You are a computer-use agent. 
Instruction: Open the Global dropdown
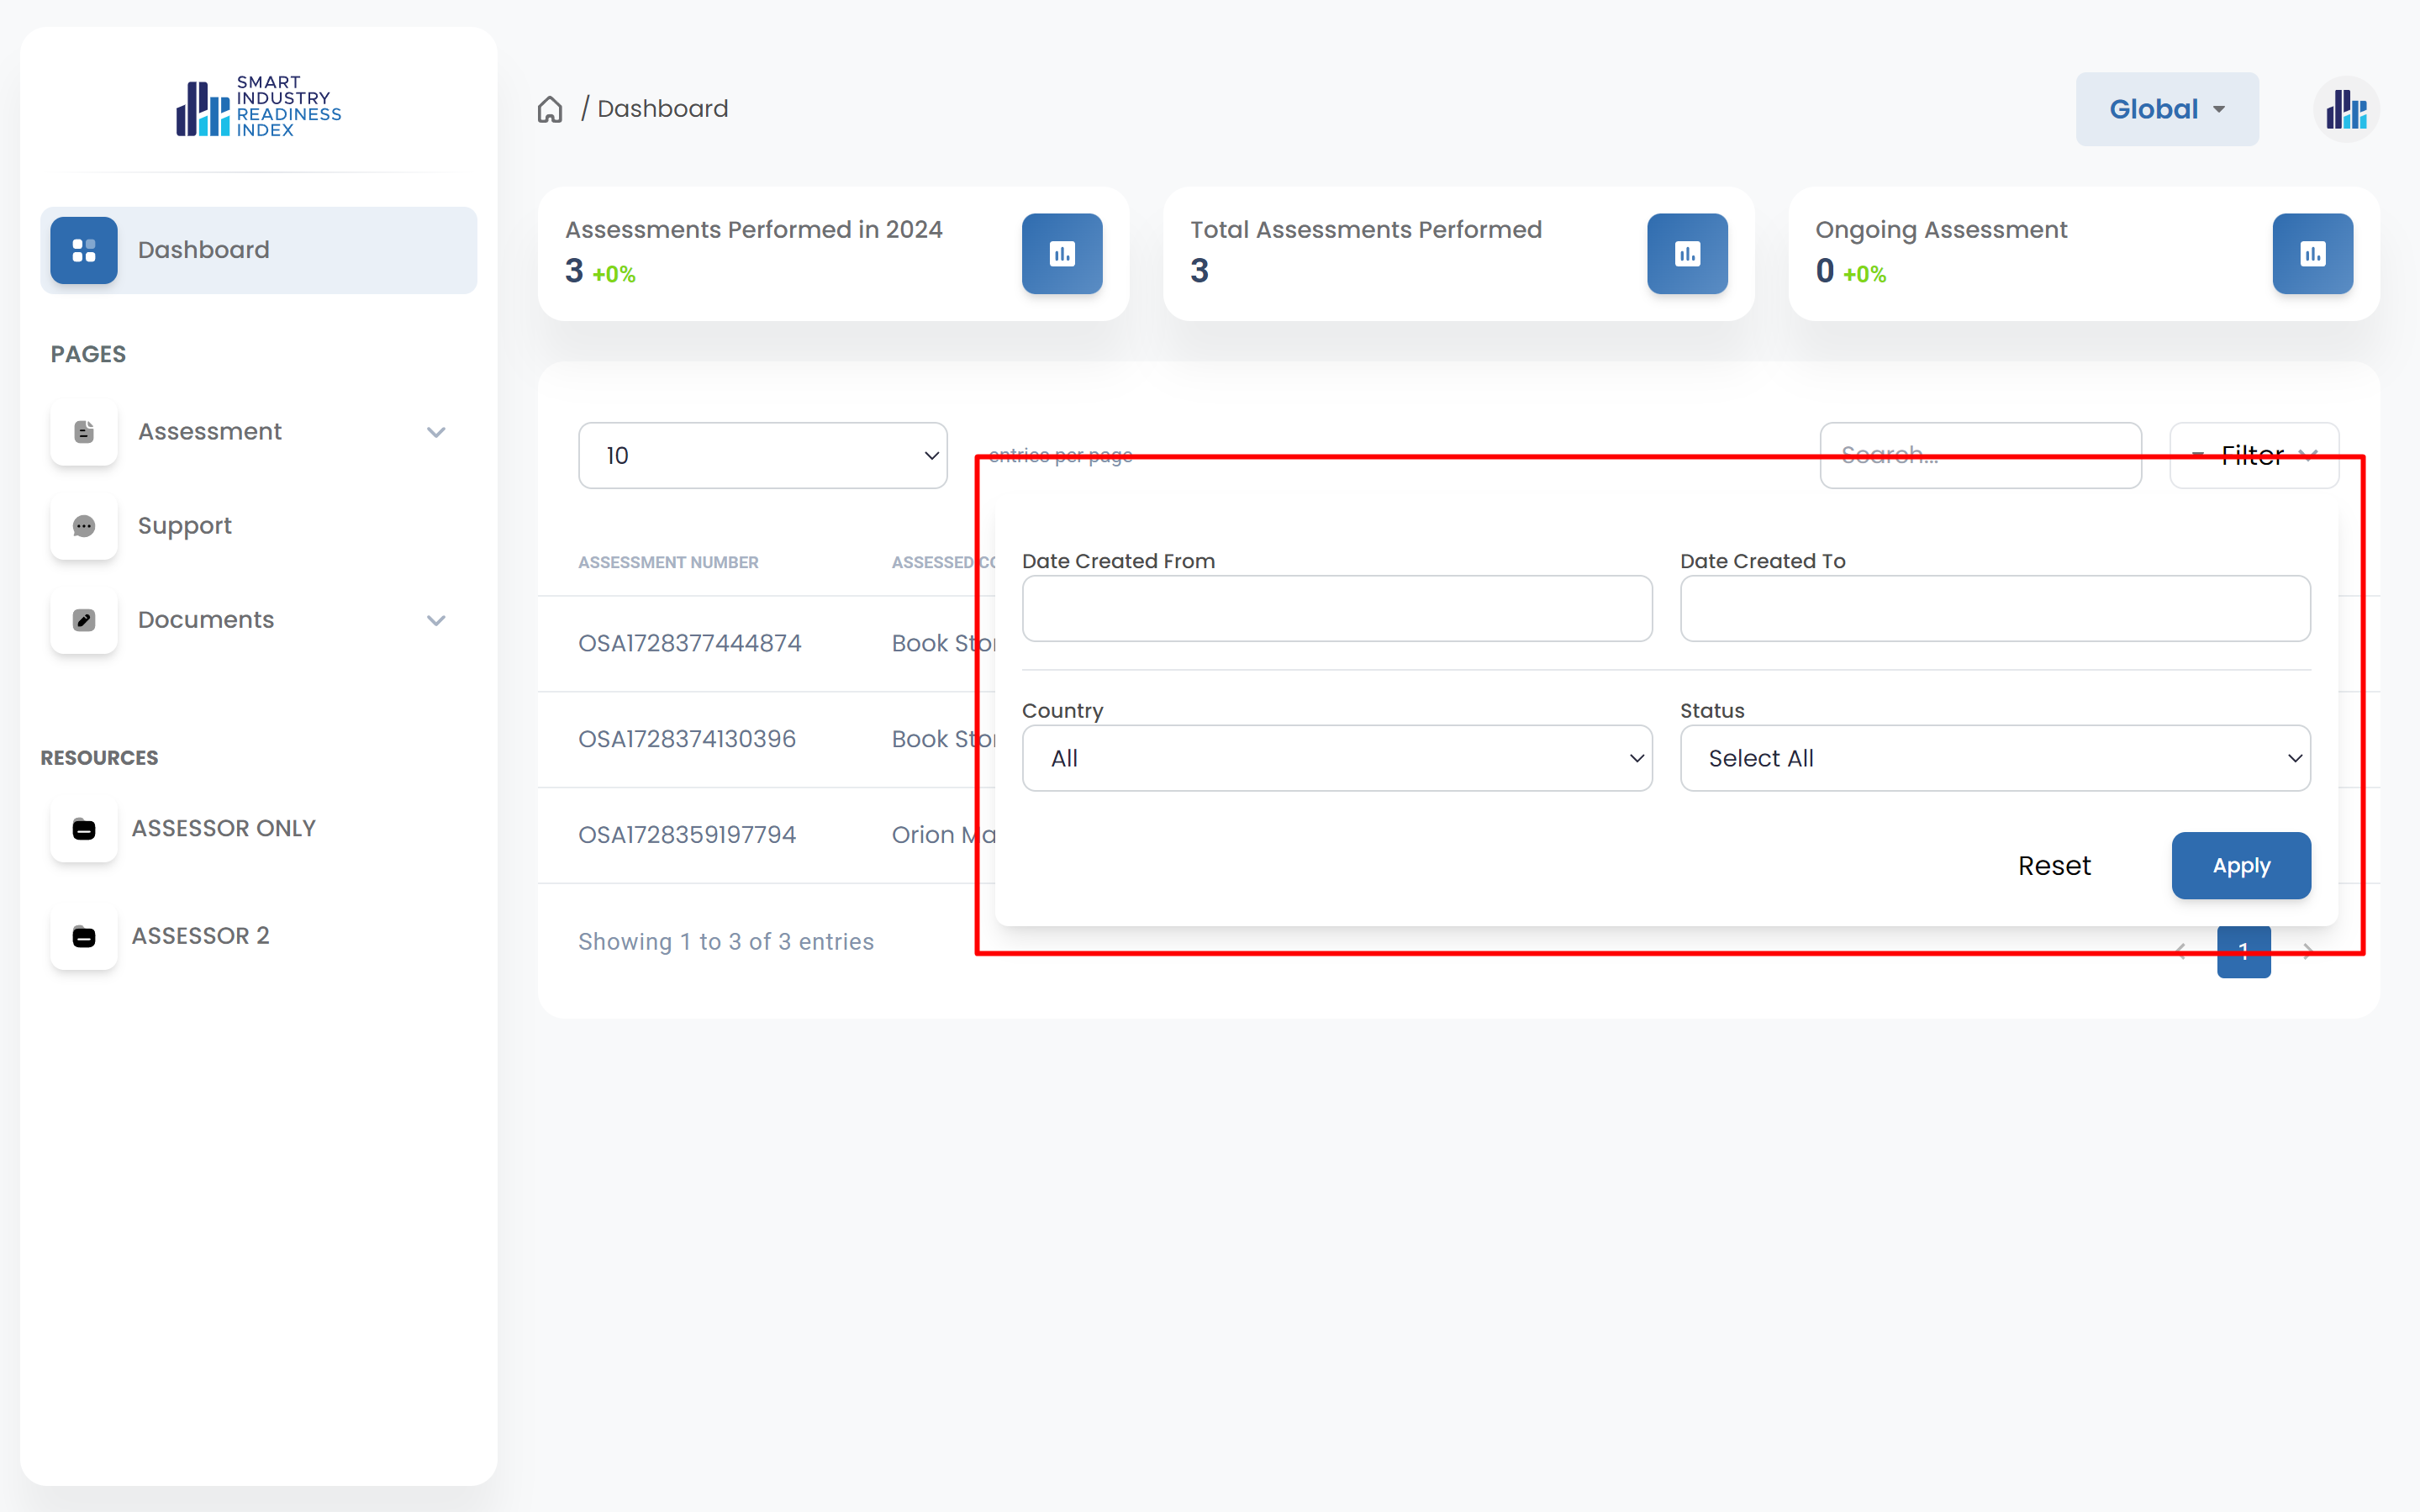[x=2166, y=109]
